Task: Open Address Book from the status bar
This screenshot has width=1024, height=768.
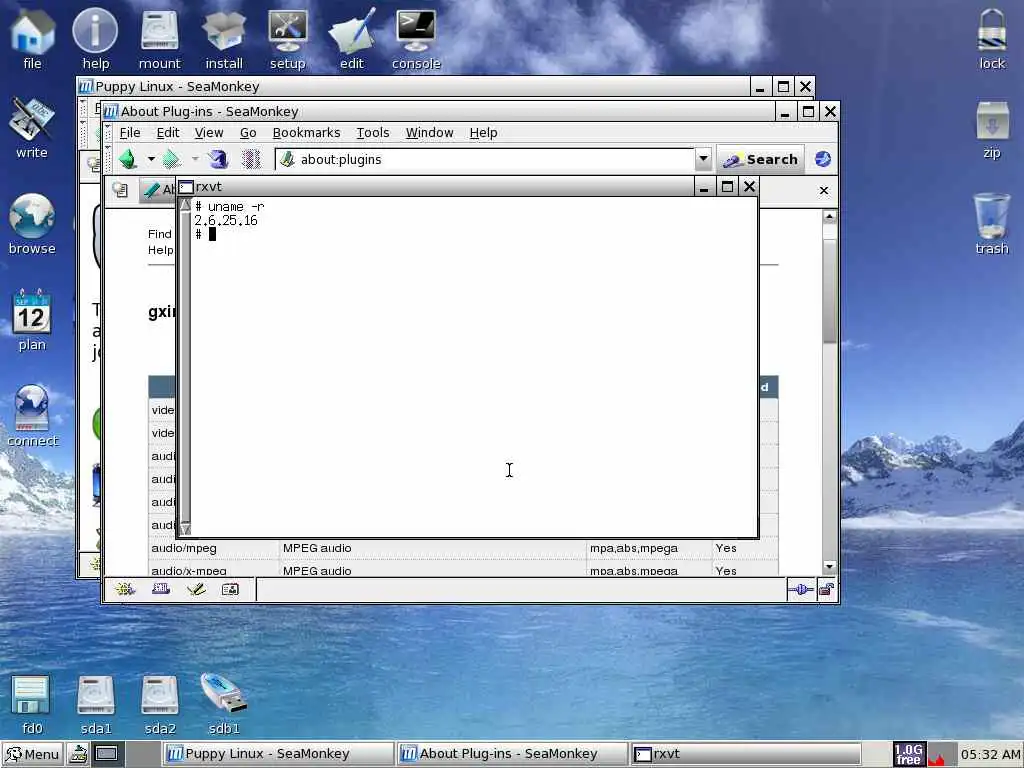Action: coord(231,590)
